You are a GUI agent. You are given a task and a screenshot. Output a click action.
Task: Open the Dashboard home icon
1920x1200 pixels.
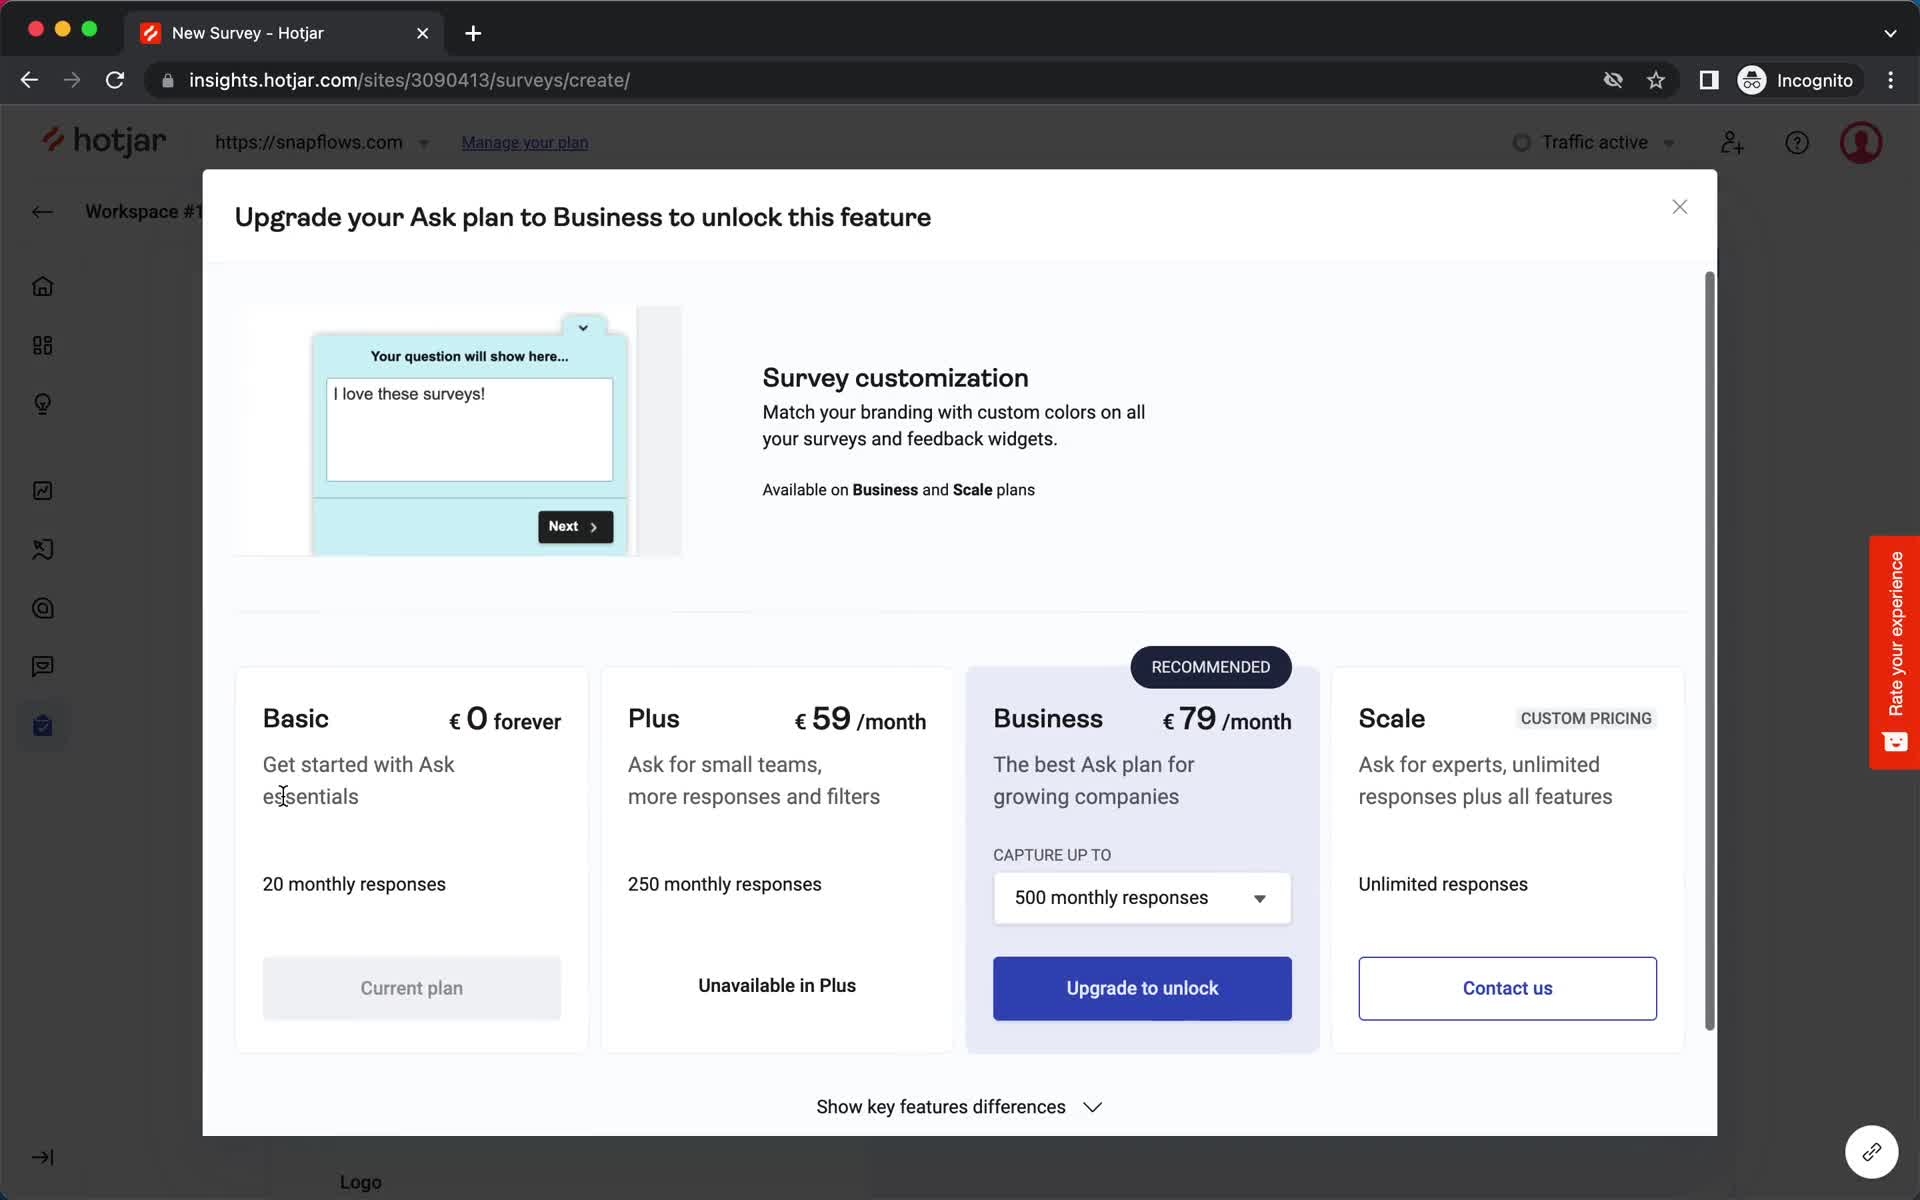(41, 286)
